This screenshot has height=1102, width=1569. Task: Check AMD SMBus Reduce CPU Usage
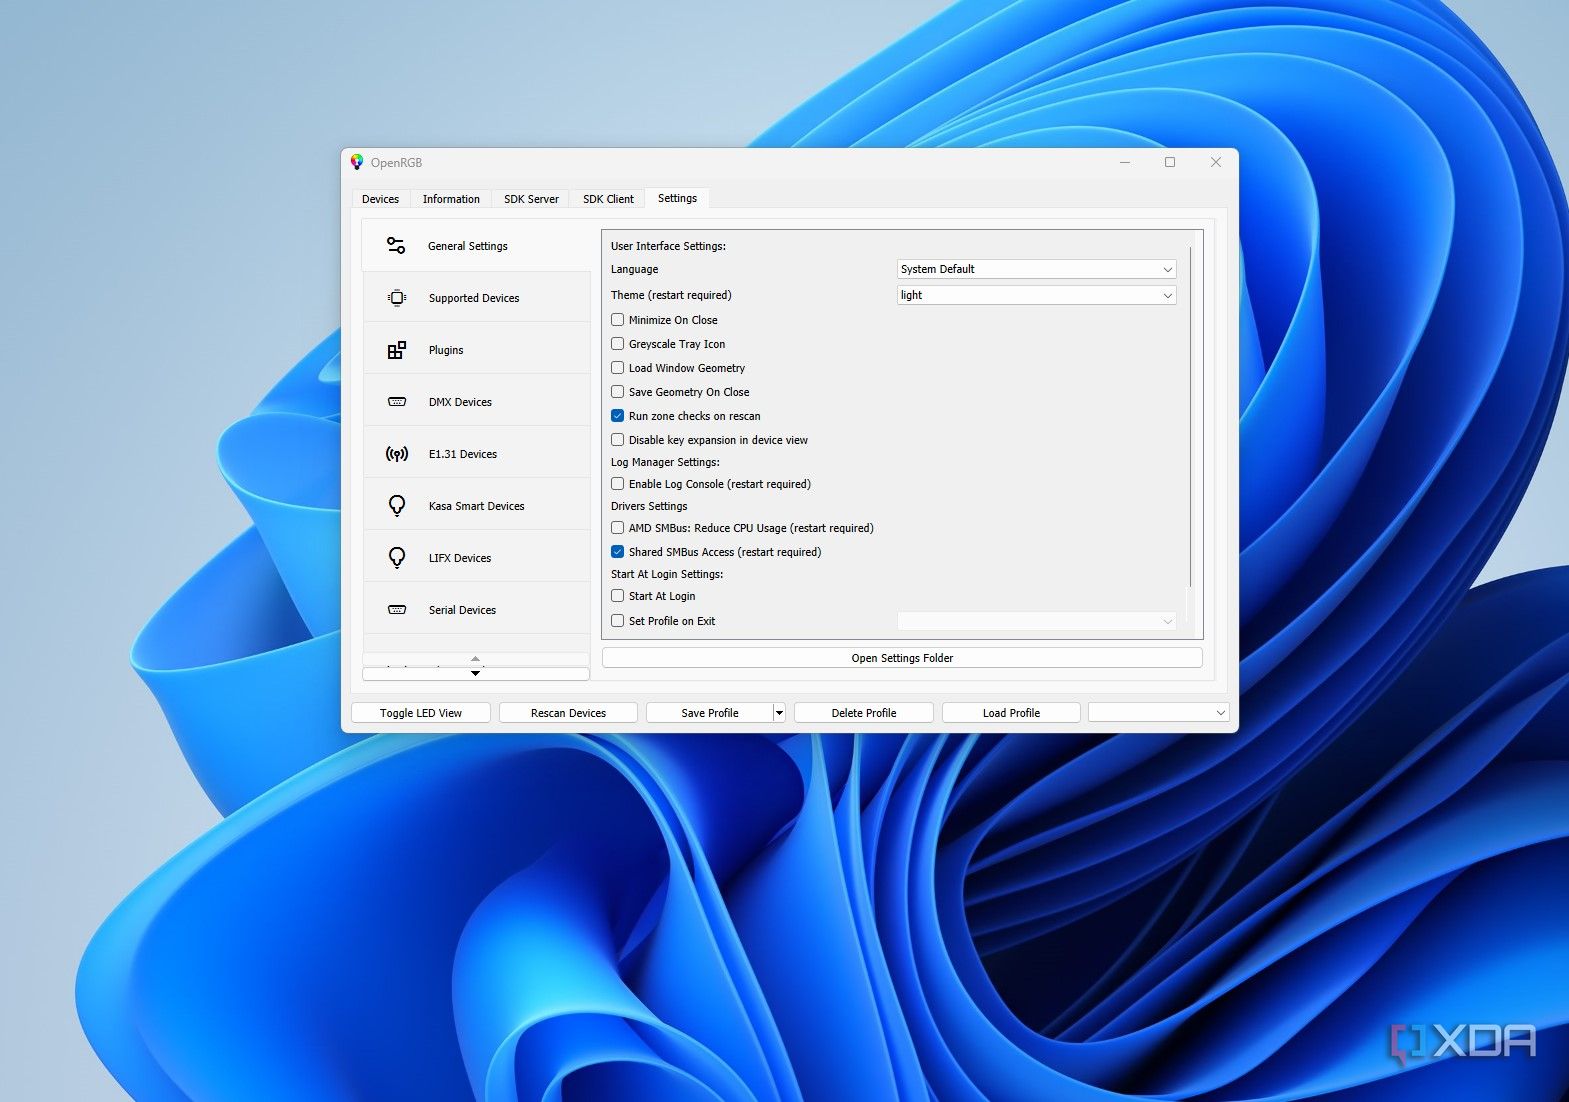(x=618, y=528)
